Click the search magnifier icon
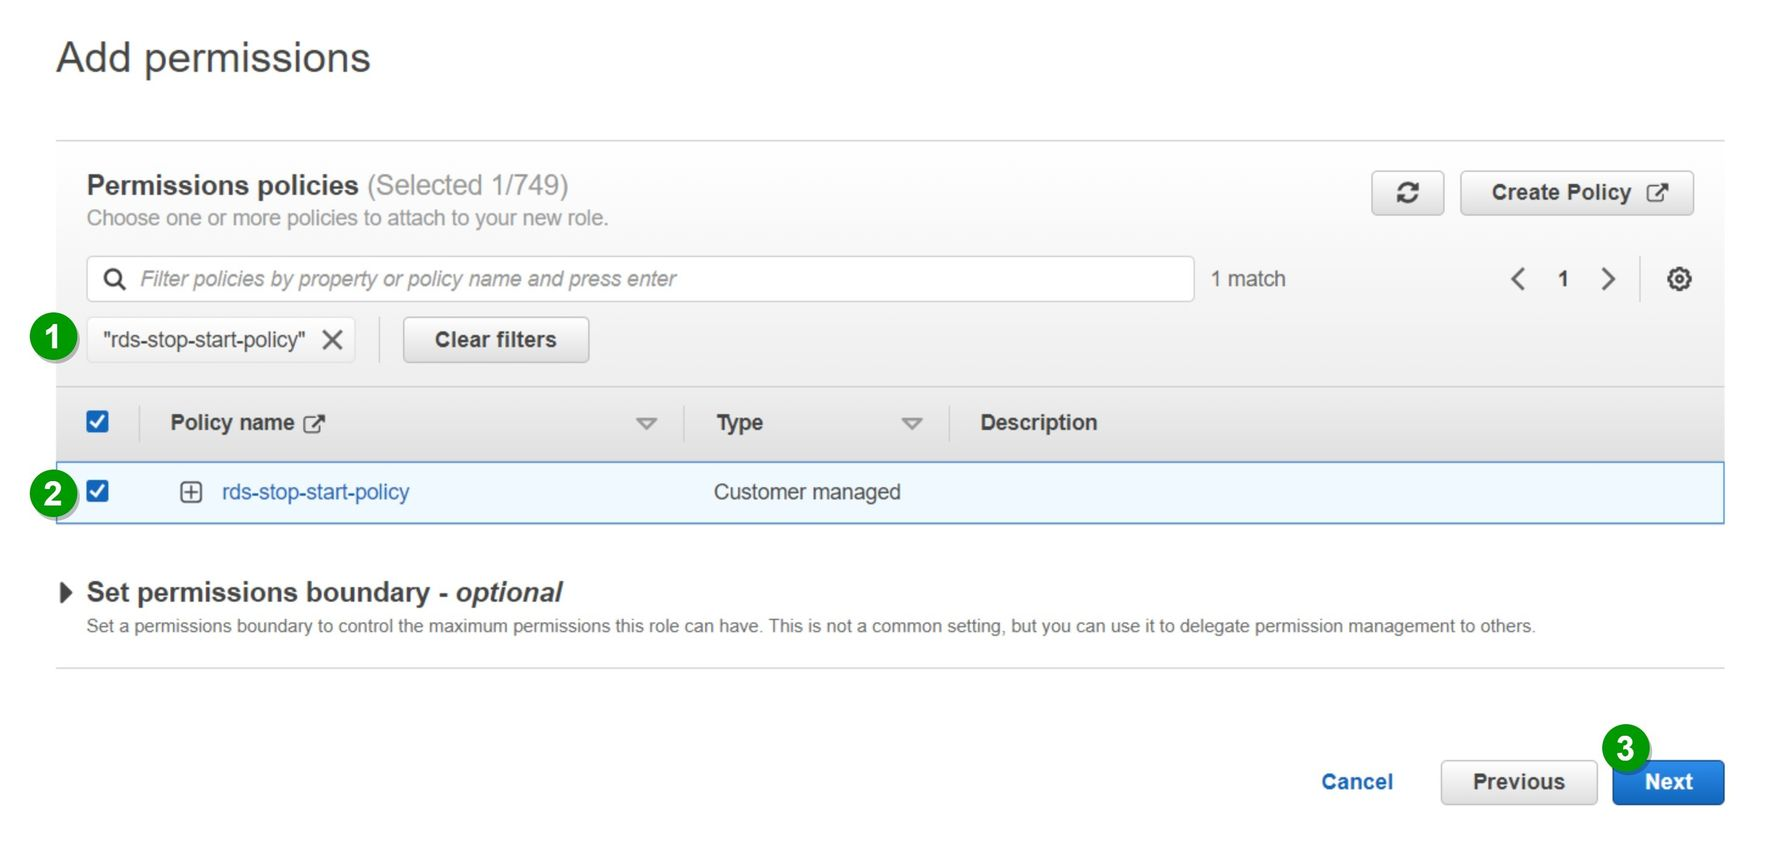The image size is (1777, 849). 115,279
